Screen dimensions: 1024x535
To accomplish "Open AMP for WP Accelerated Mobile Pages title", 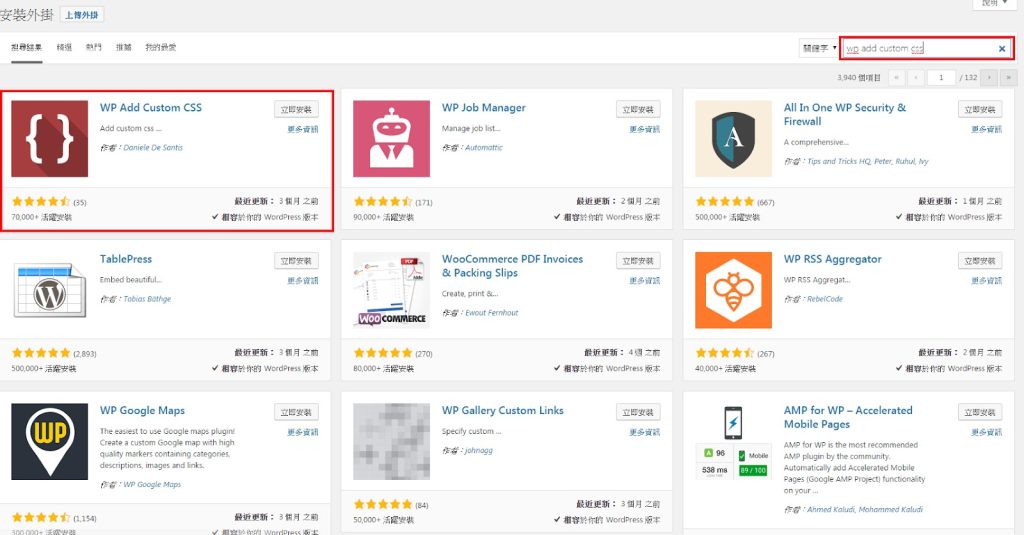I will tap(848, 417).
